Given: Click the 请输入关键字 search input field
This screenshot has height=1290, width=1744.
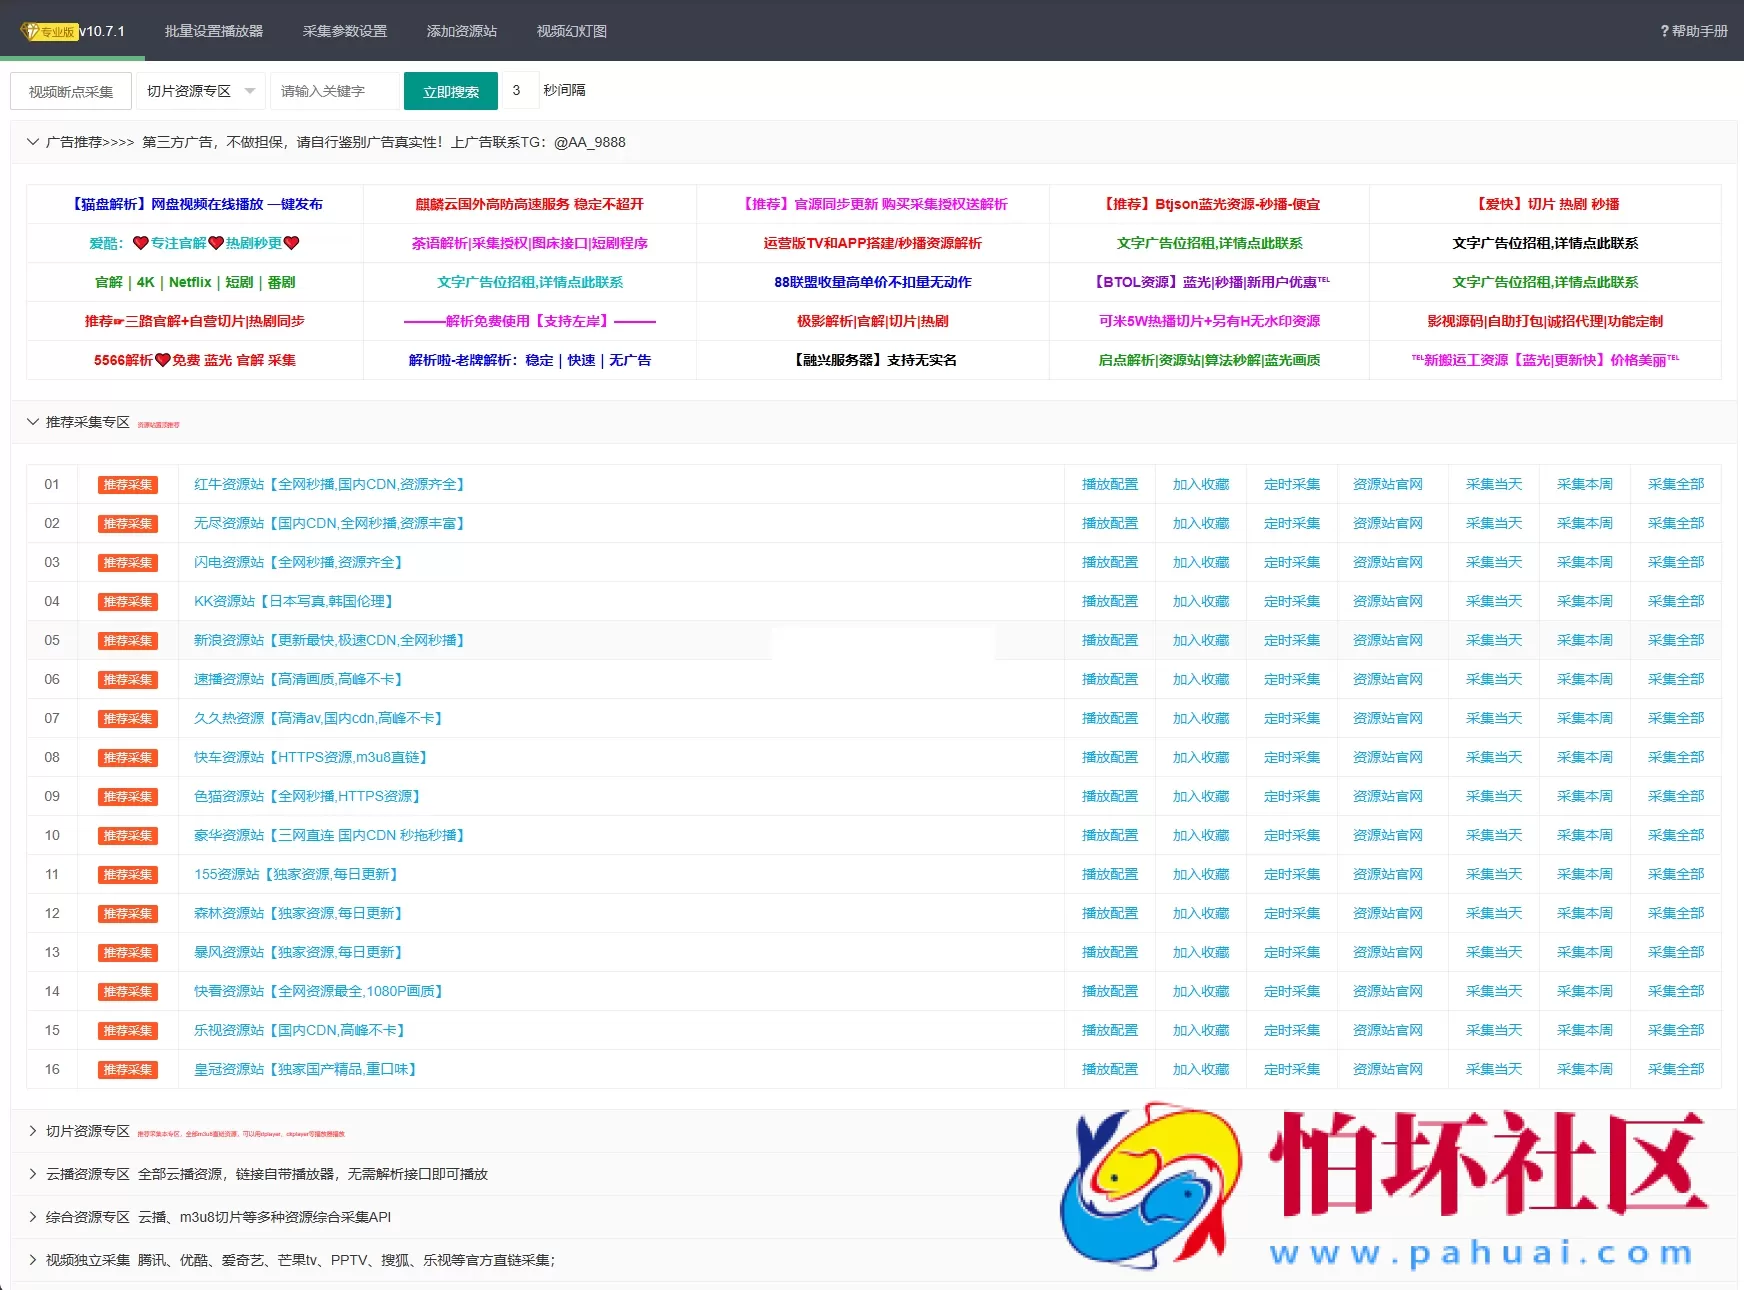Looking at the screenshot, I should pyautogui.click(x=335, y=90).
